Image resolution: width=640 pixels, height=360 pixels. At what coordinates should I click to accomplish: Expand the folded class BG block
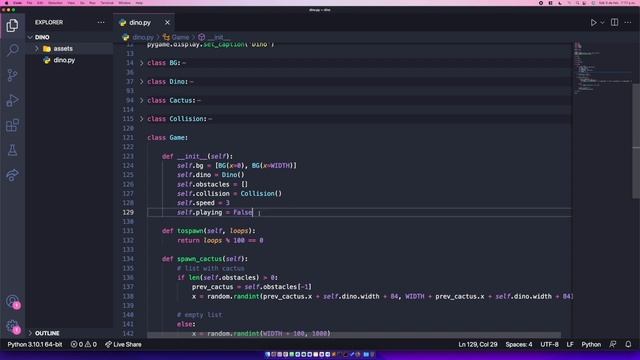coord(142,63)
